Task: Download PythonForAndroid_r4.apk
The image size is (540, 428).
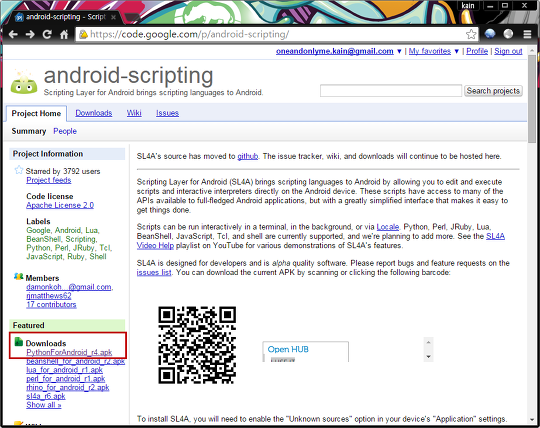Action: (x=69, y=352)
